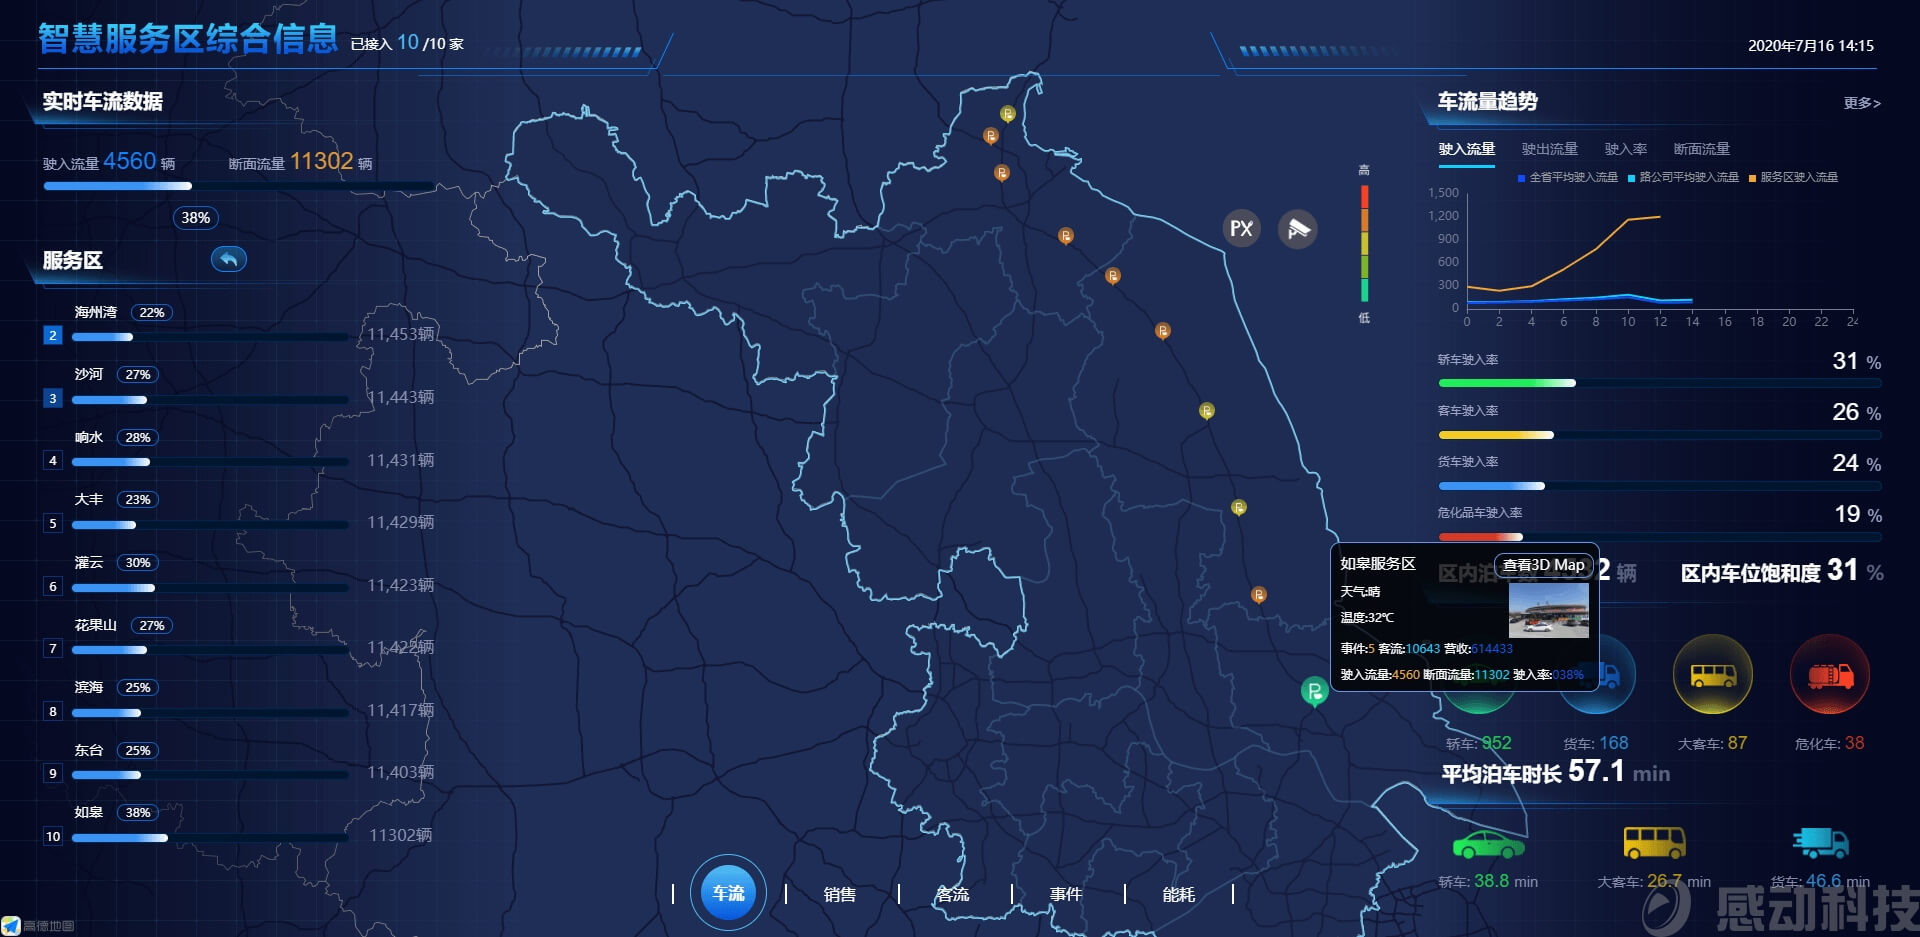Click the round yellow bus icon above 大客车: 87
The image size is (1920, 937).
tap(1712, 676)
